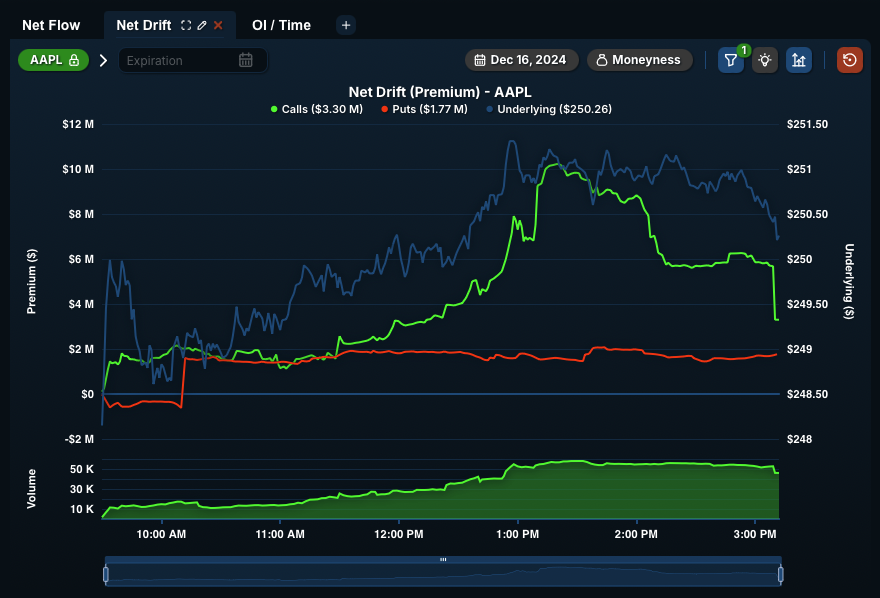Click the $4 M premium axis label
Image resolution: width=880 pixels, height=598 pixels.
pyautogui.click(x=81, y=304)
